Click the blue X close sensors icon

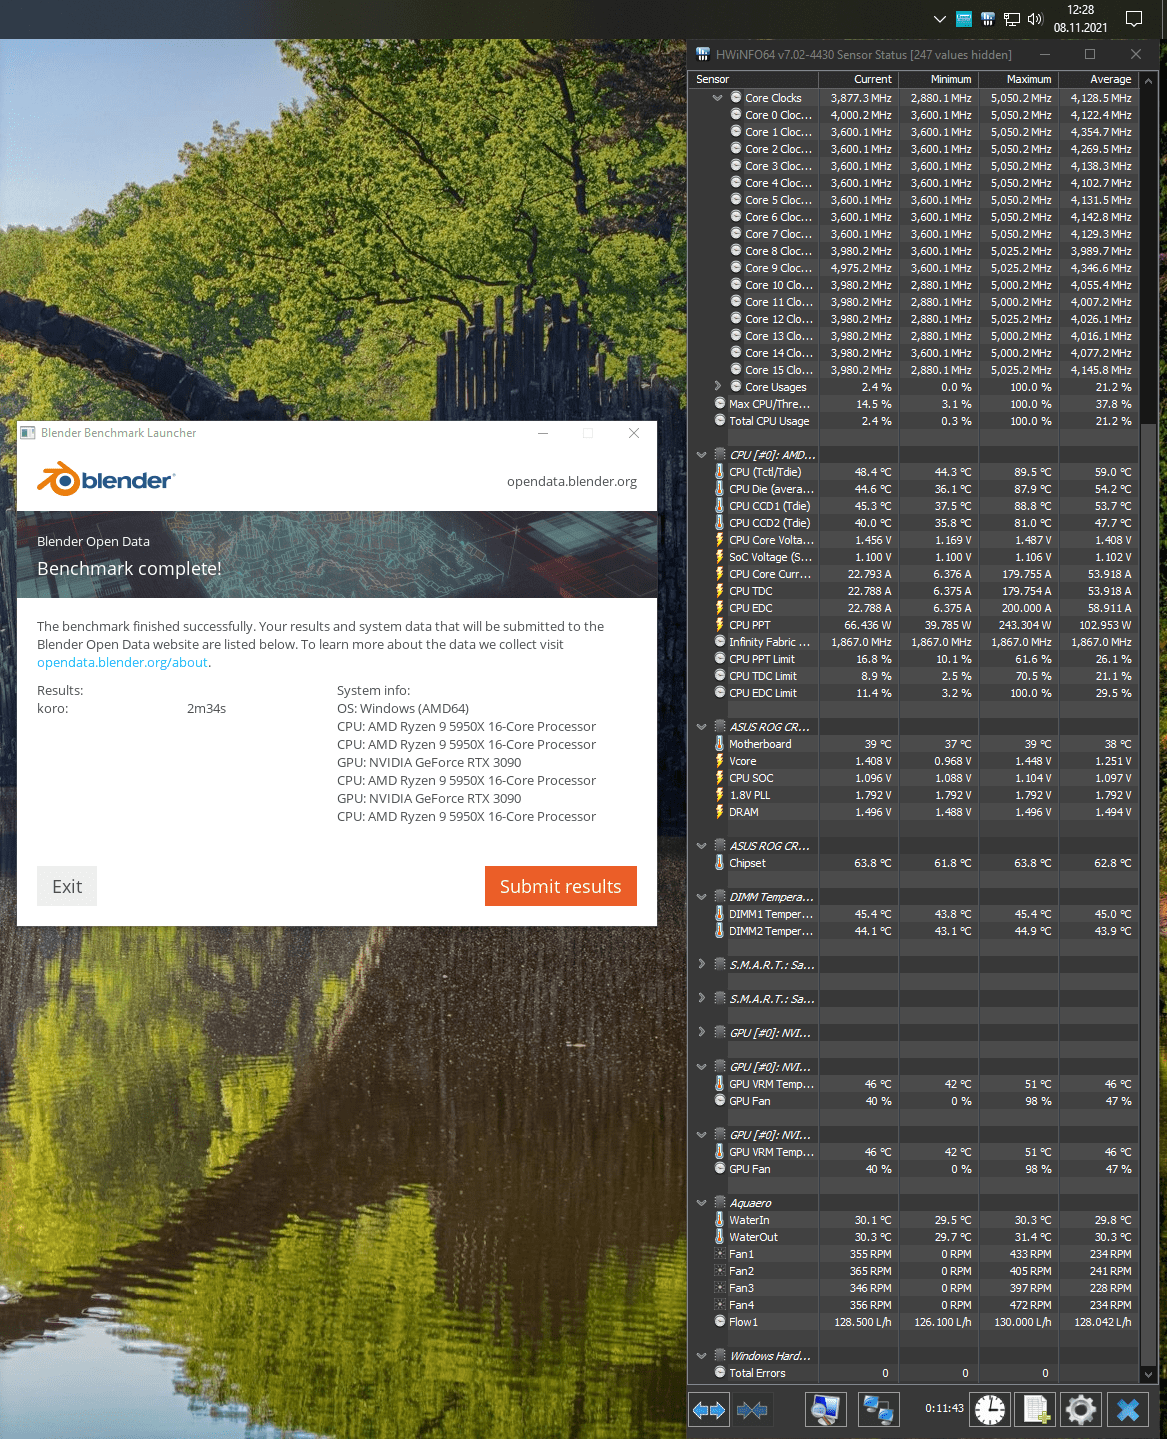(x=1128, y=1410)
